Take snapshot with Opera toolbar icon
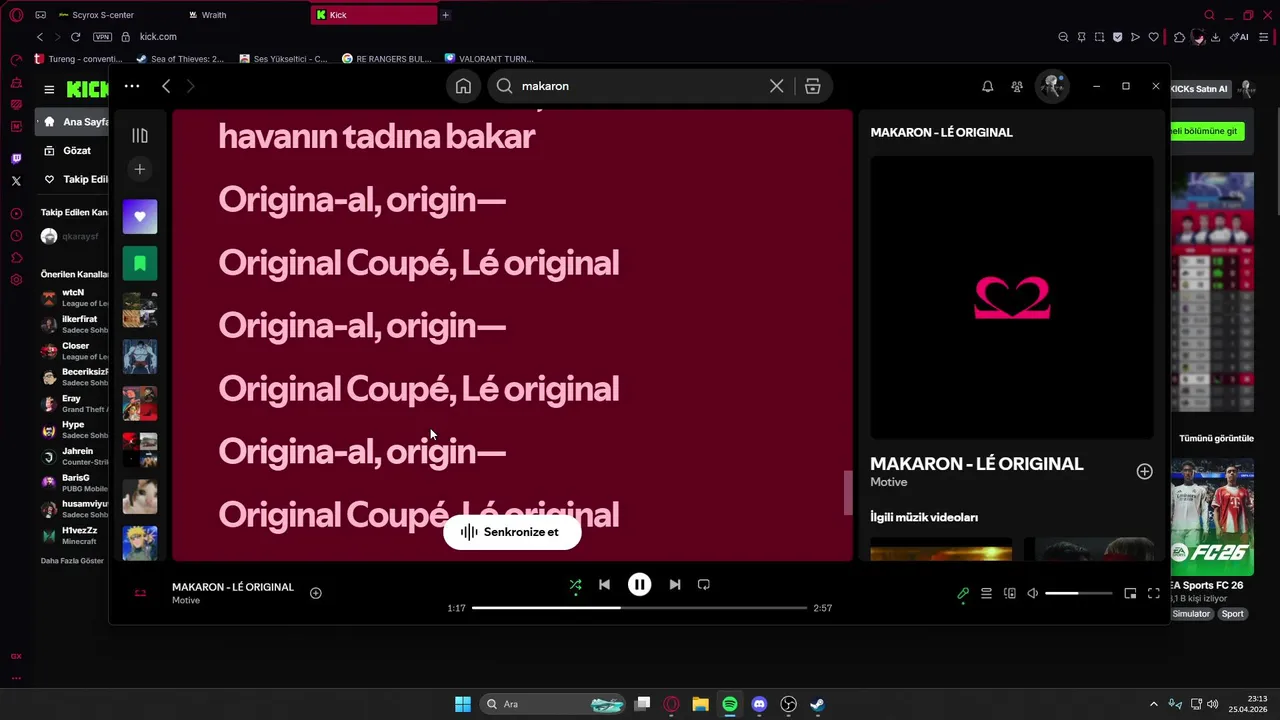 point(1099,37)
